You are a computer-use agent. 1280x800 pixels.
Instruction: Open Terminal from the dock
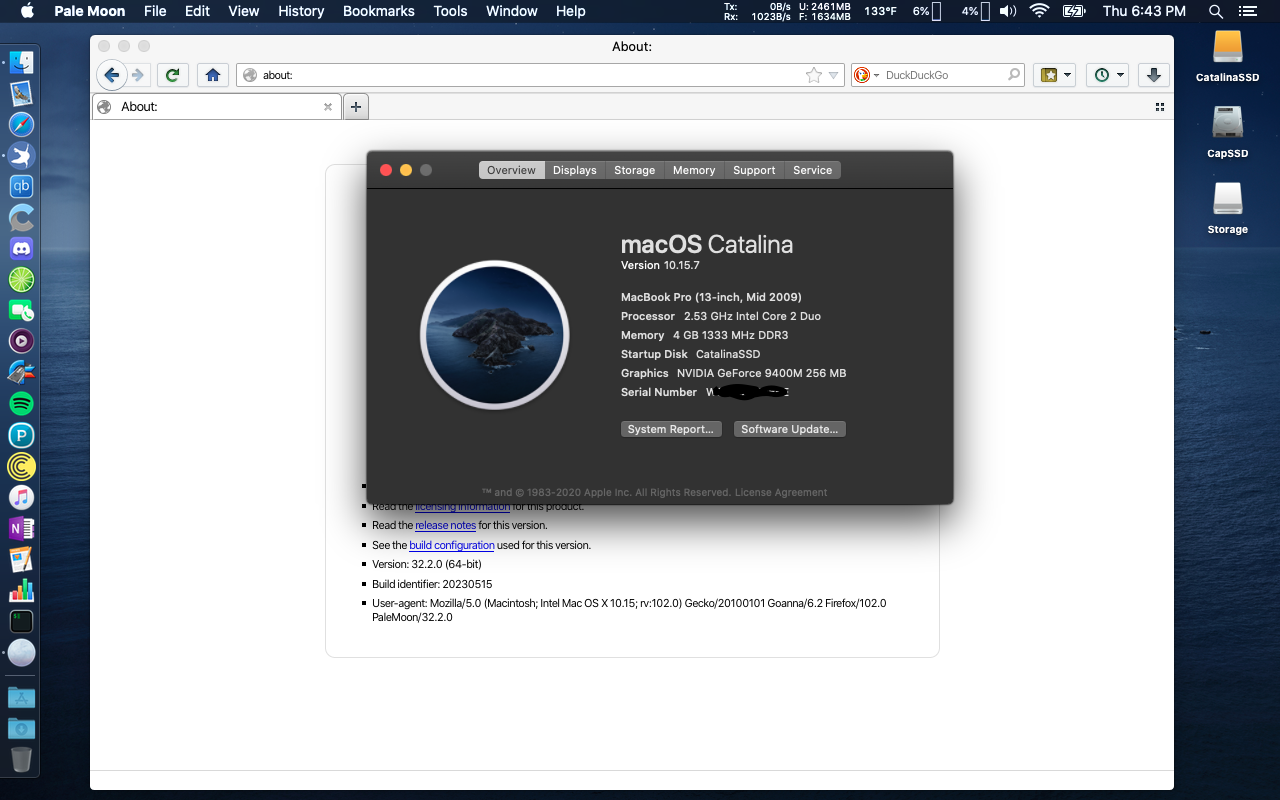pos(21,621)
